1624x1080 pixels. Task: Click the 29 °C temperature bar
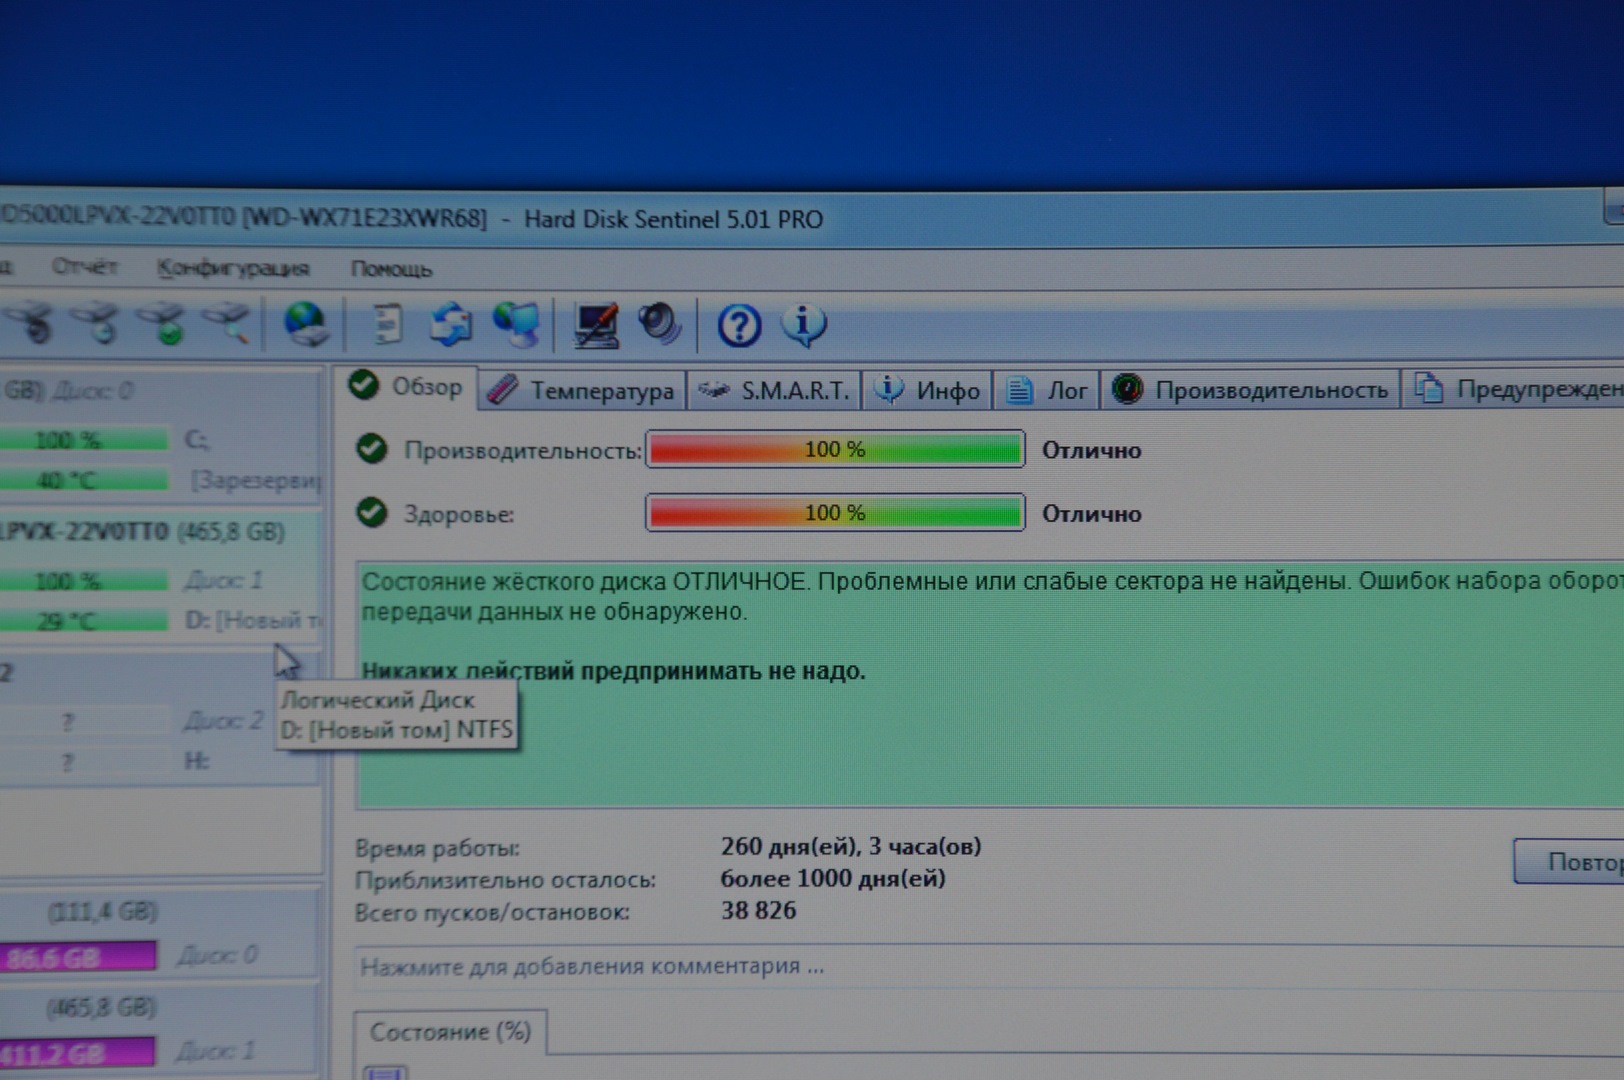click(84, 621)
